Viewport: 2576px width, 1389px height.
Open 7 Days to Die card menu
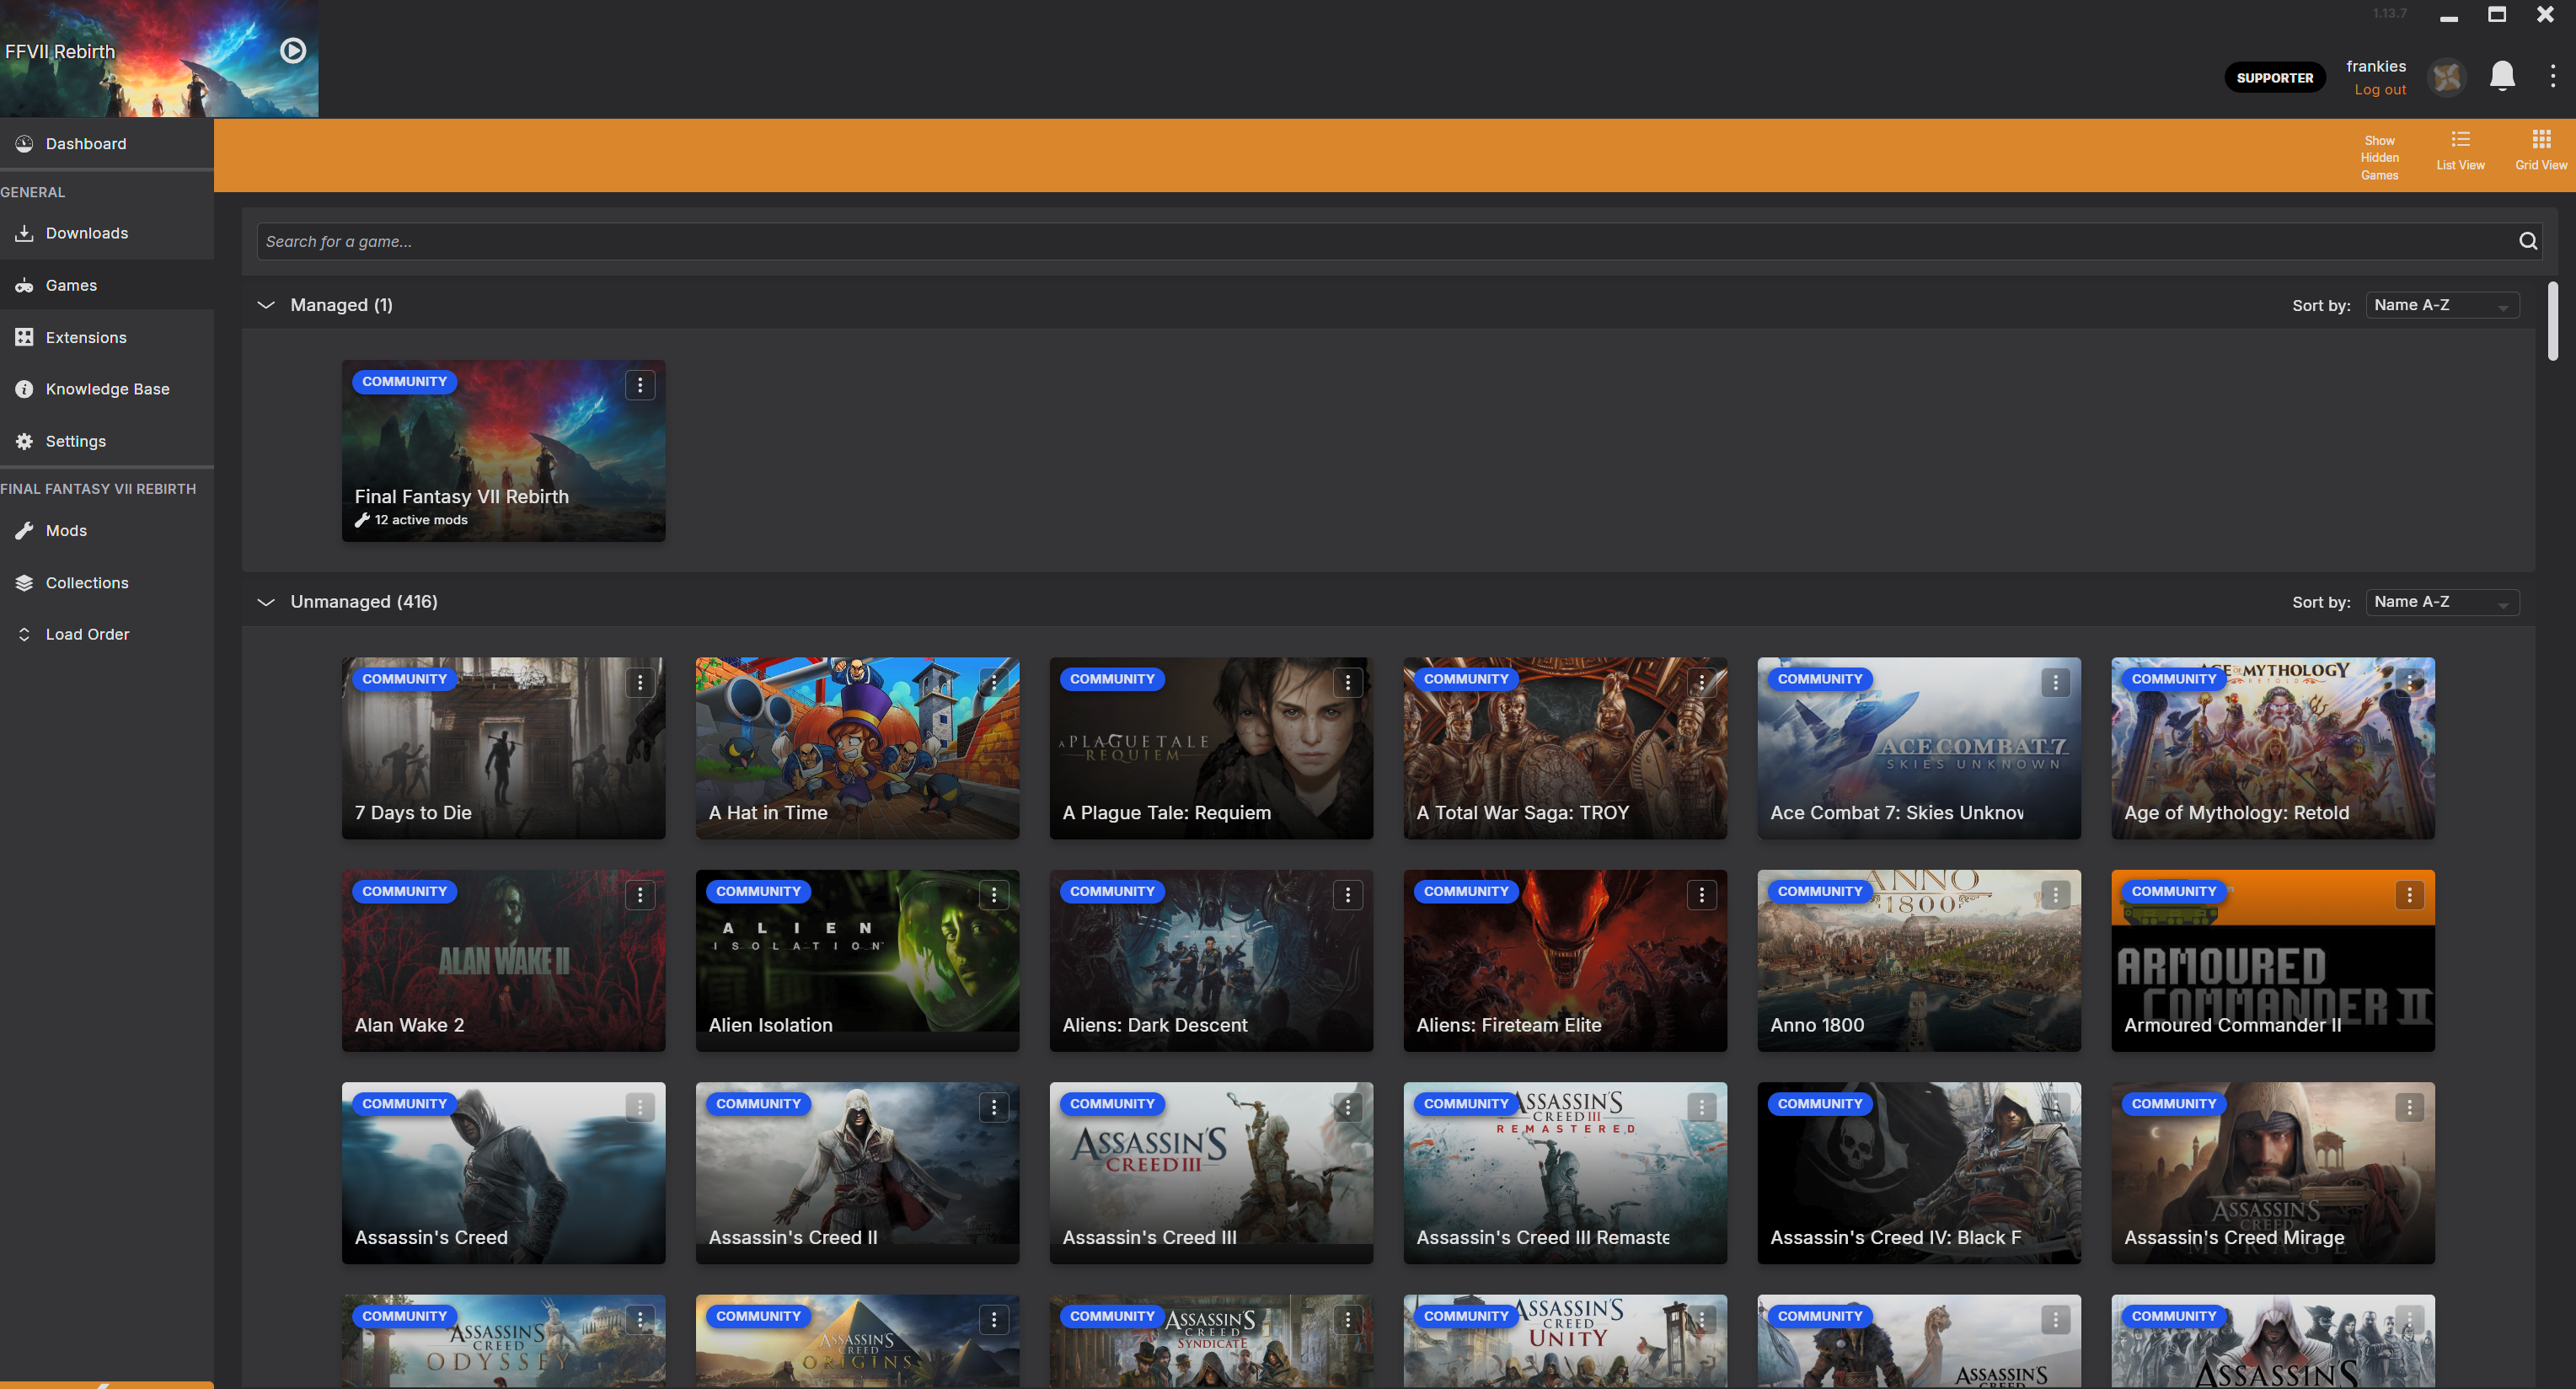pyautogui.click(x=640, y=682)
